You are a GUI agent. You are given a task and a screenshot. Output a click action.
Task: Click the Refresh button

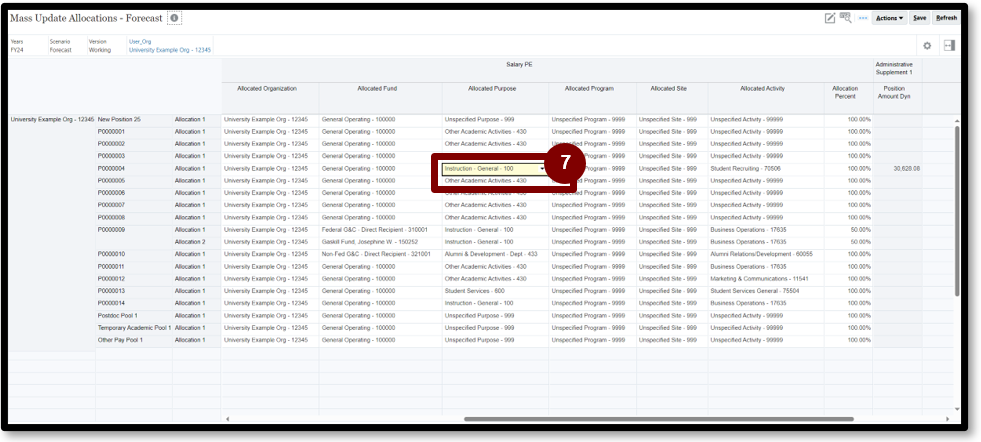946,18
